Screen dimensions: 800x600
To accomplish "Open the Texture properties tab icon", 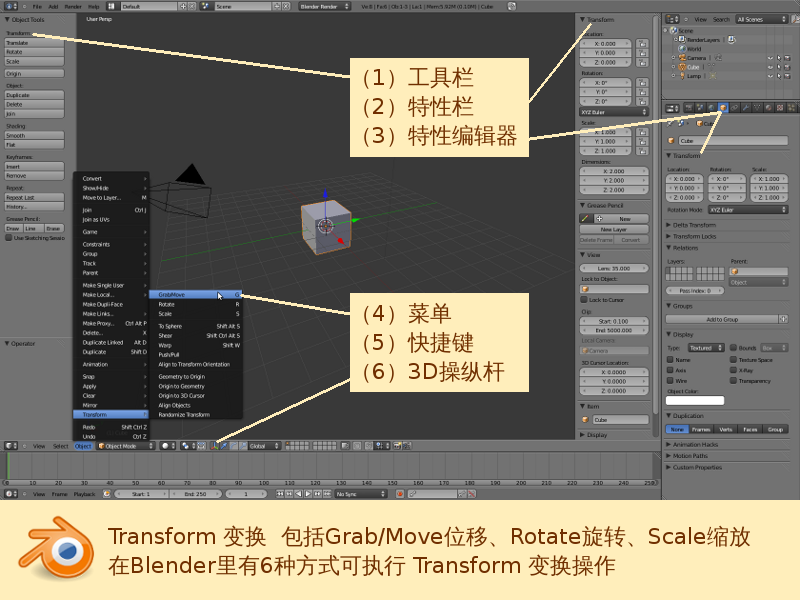I will (780, 108).
